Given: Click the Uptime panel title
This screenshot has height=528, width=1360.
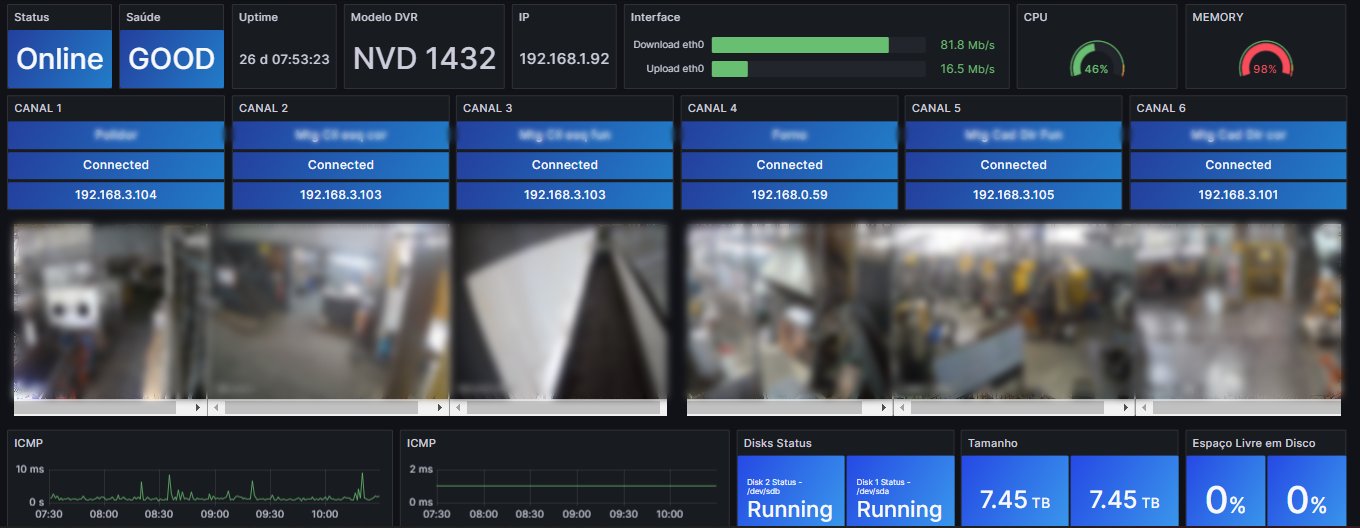Looking at the screenshot, I should click(259, 17).
